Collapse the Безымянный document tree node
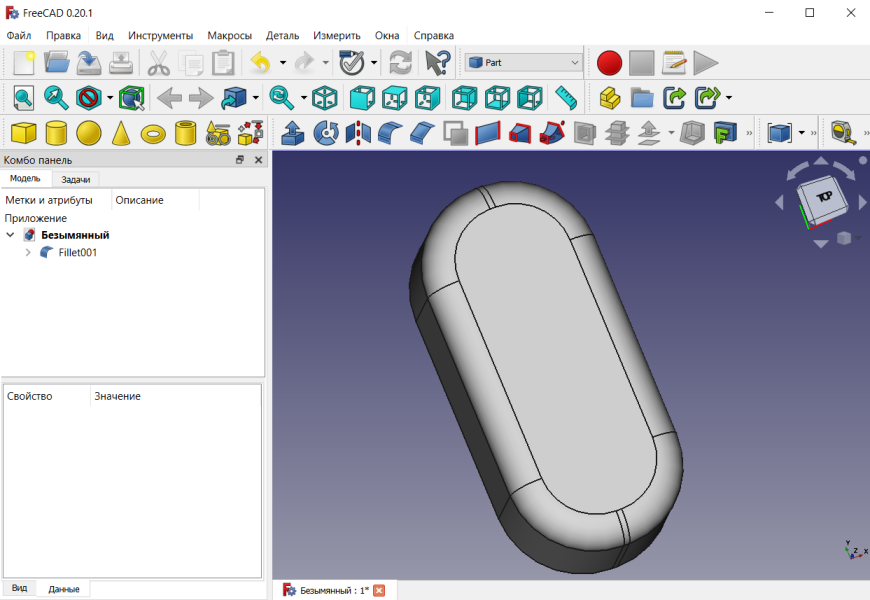 tap(10, 235)
